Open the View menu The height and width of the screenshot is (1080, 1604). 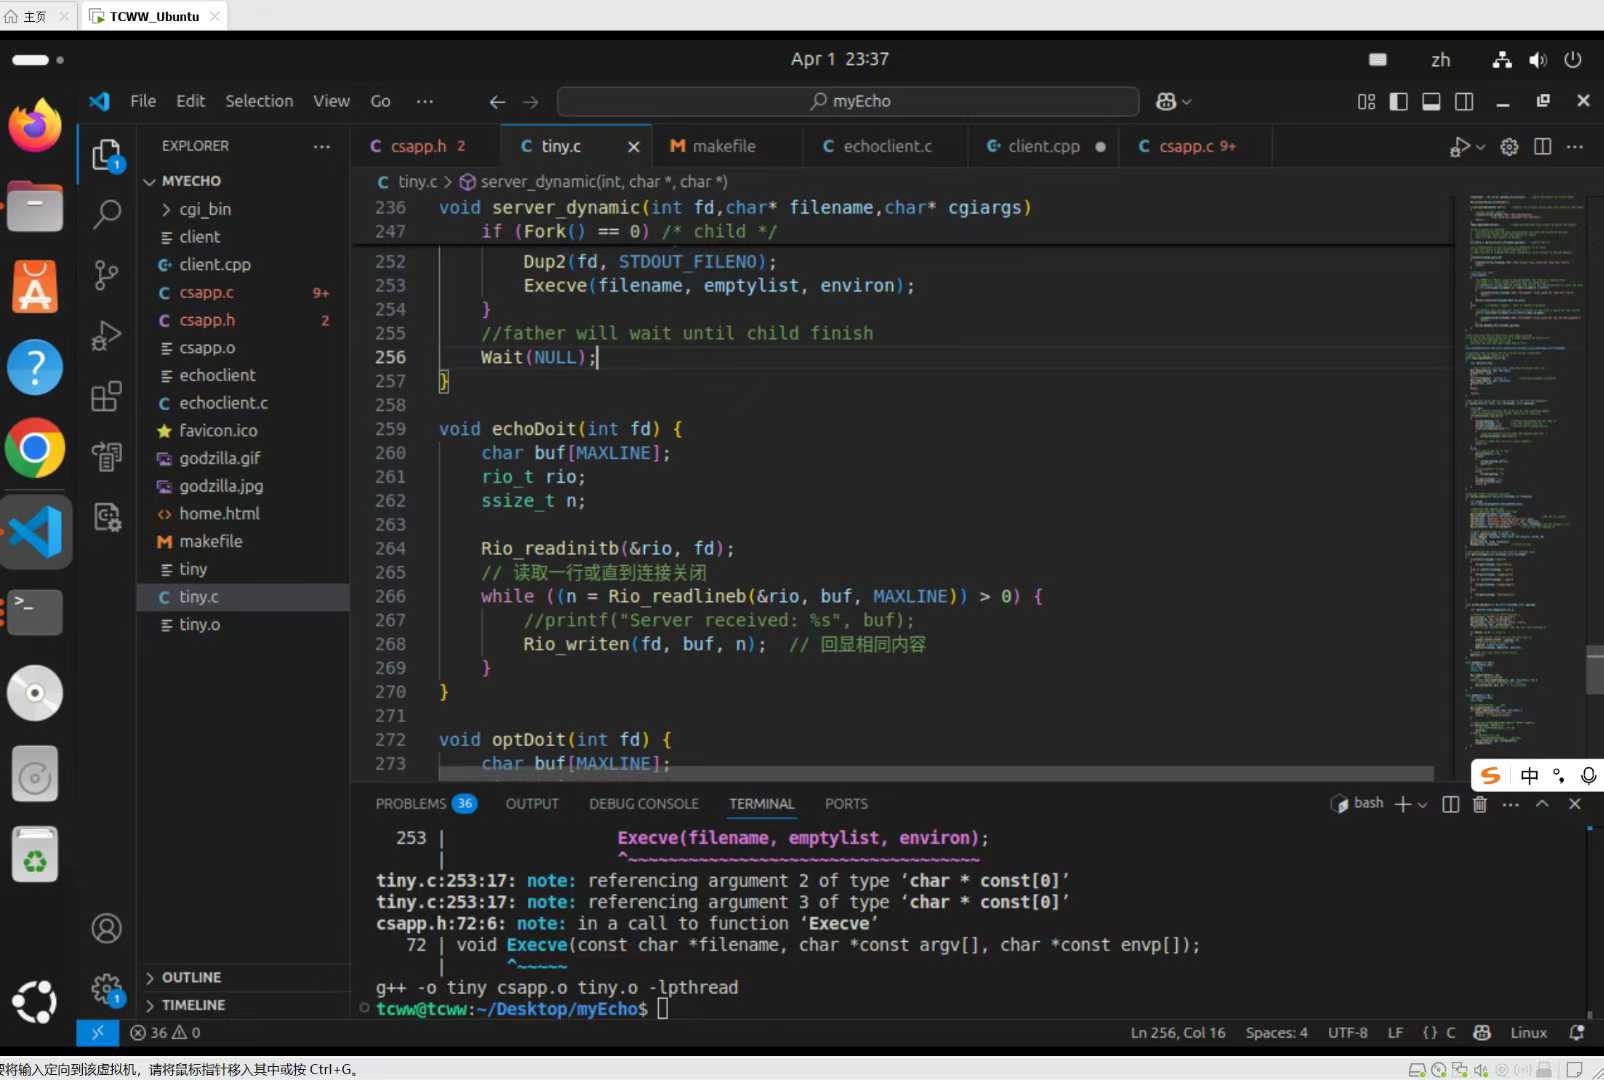(331, 101)
